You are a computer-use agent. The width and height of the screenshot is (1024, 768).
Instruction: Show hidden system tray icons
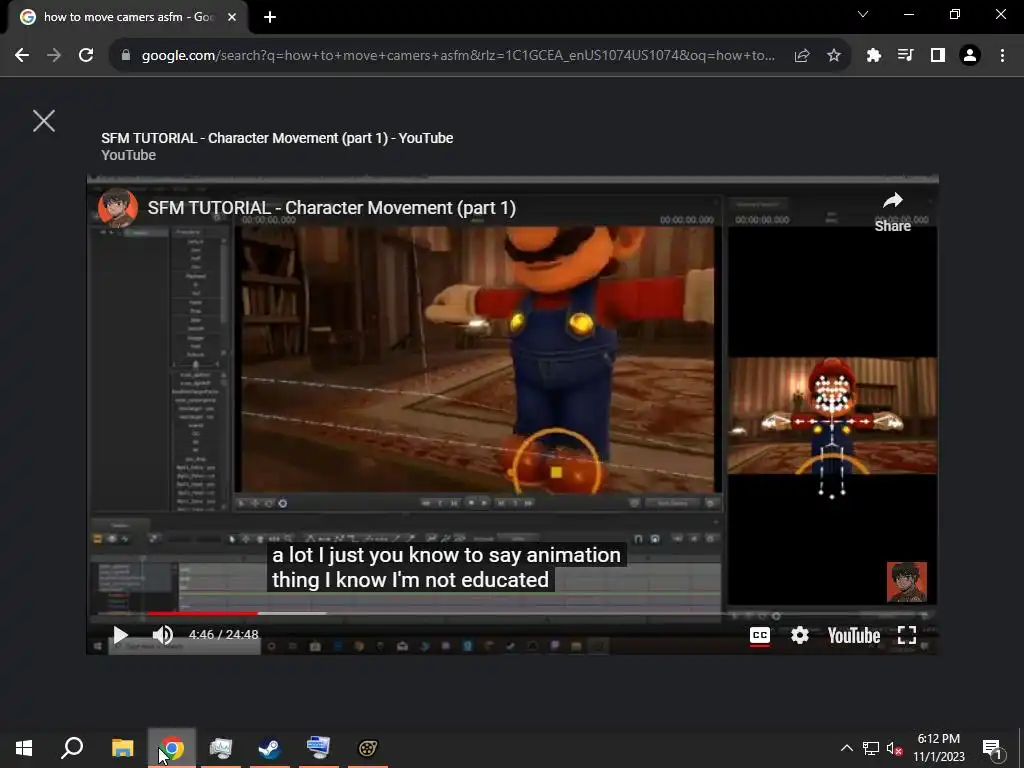pyautogui.click(x=846, y=748)
